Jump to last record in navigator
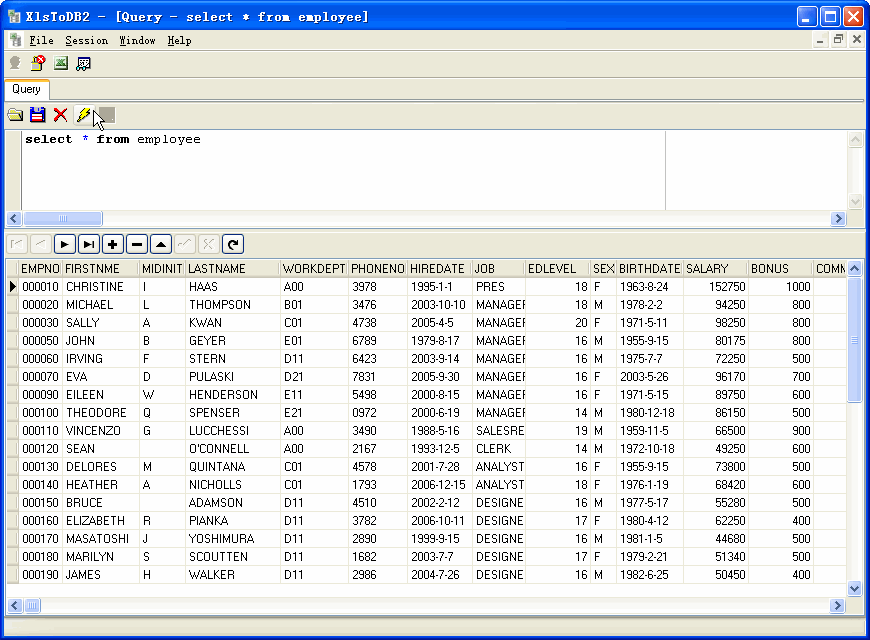 89,244
